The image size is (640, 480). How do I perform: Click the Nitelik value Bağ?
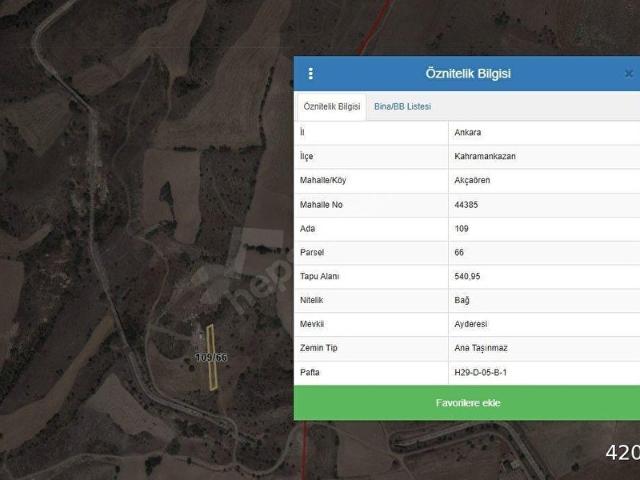pyautogui.click(x=462, y=300)
